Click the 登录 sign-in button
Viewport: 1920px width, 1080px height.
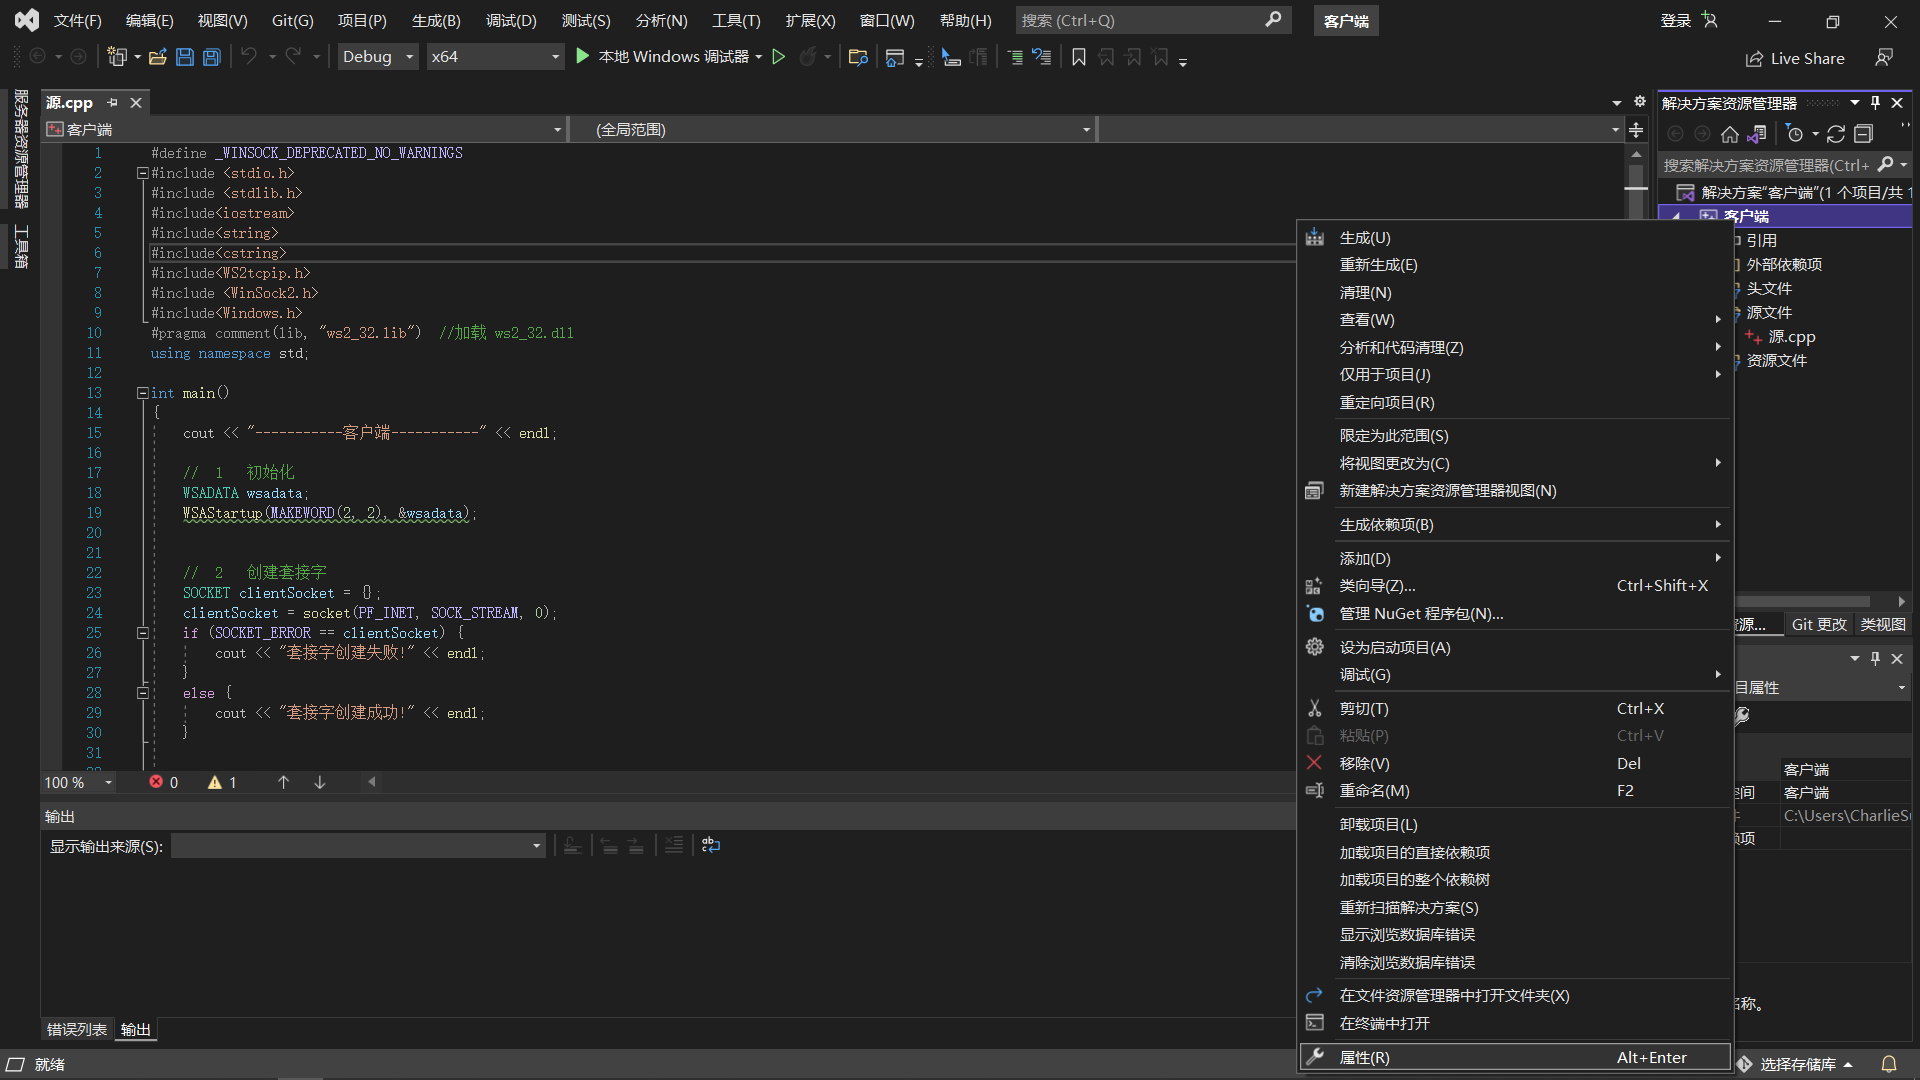click(x=1676, y=20)
